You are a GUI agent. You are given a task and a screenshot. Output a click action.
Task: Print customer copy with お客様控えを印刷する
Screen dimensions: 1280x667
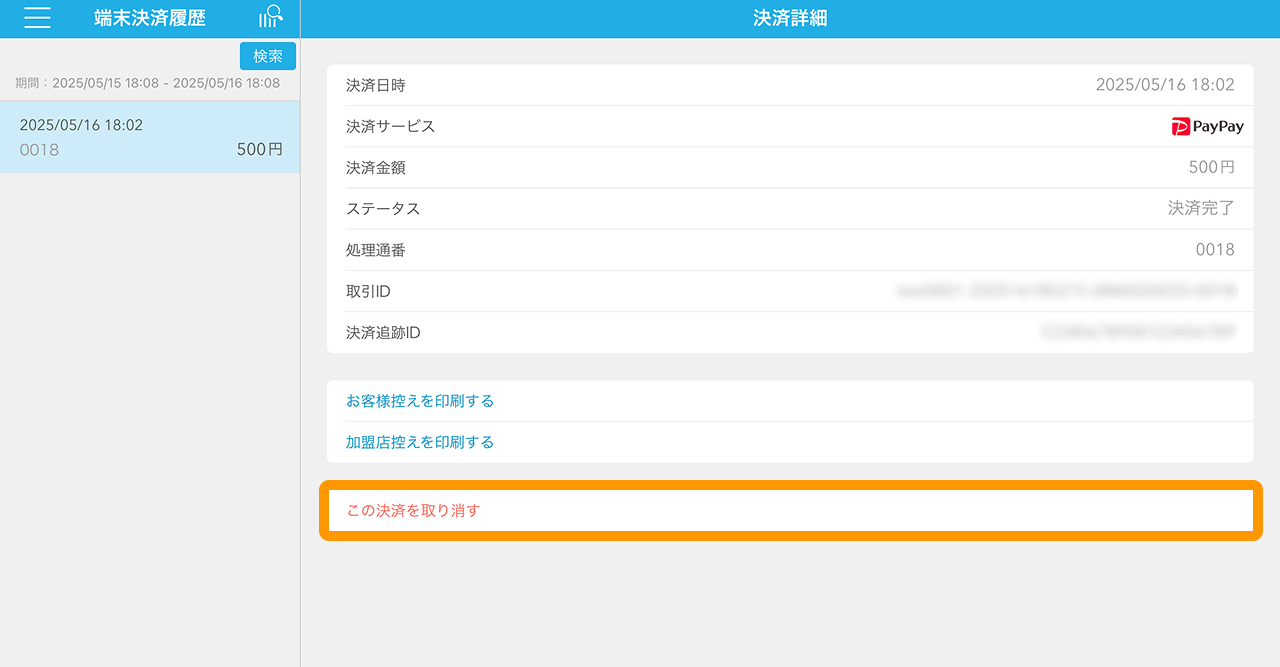(420, 401)
